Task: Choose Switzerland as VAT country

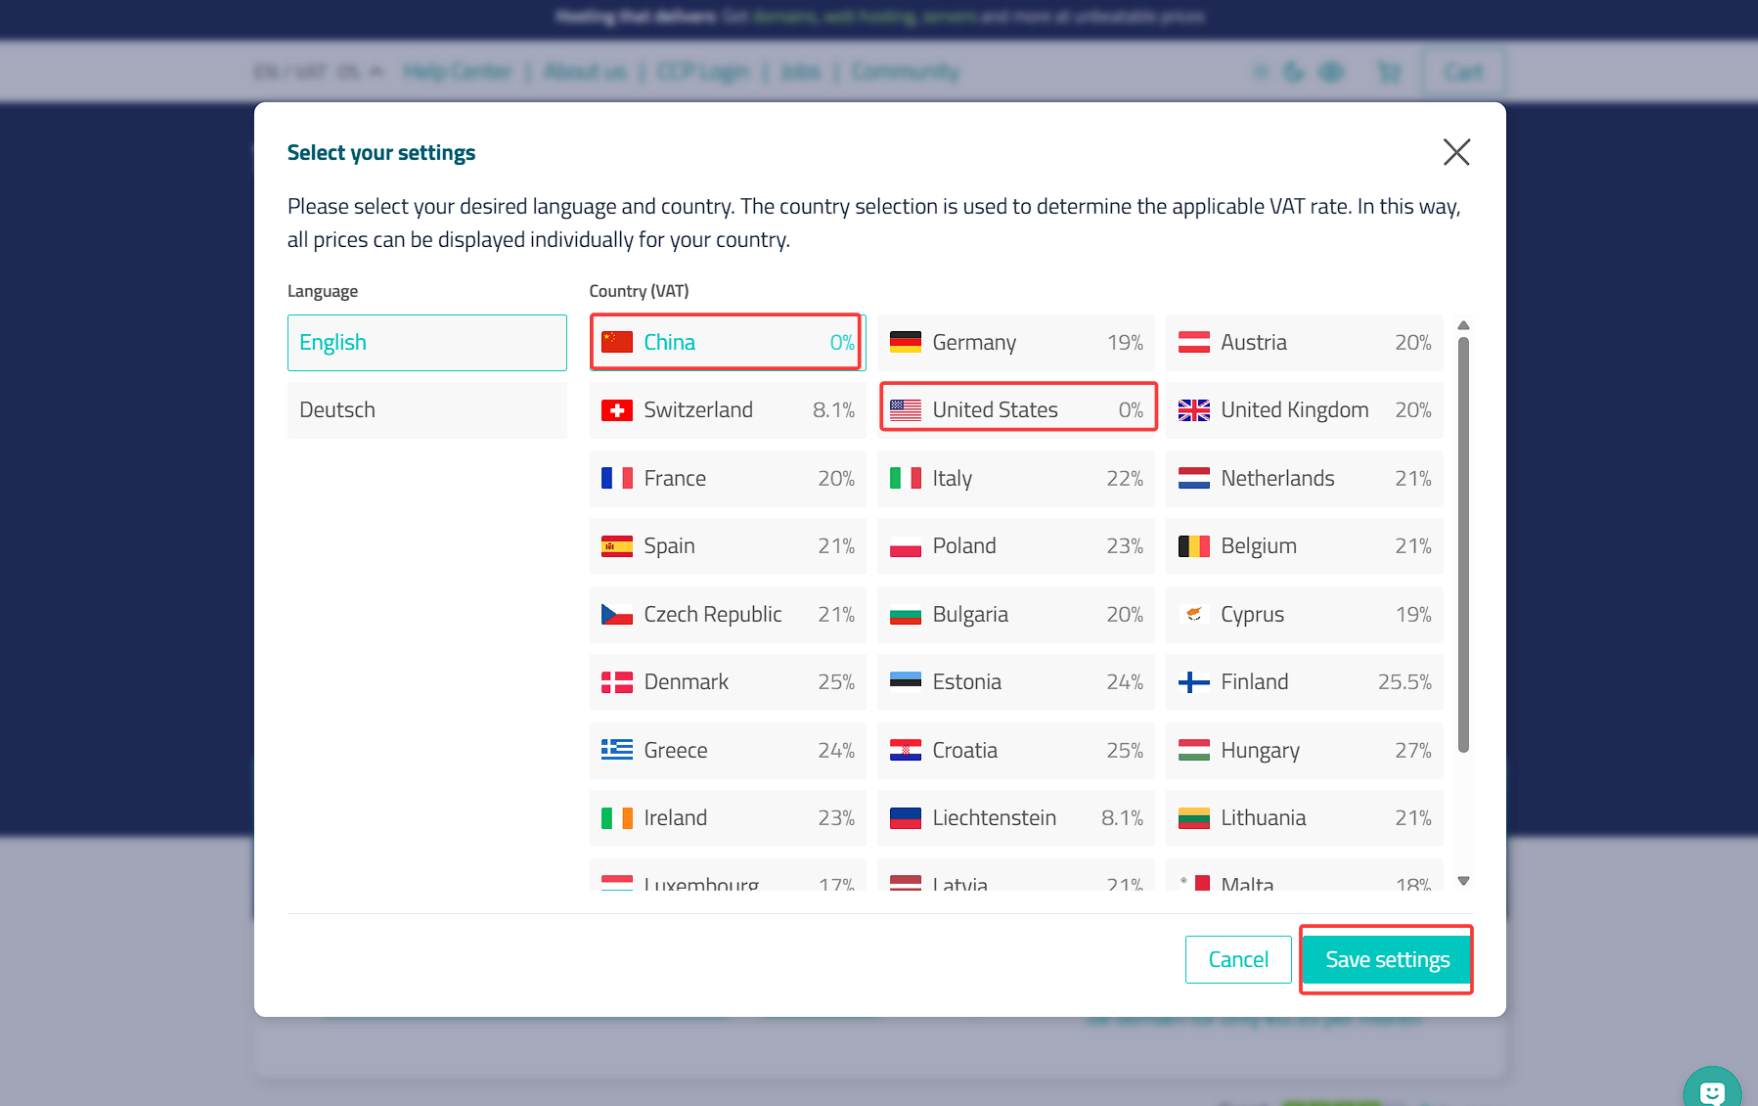Action: 727,410
